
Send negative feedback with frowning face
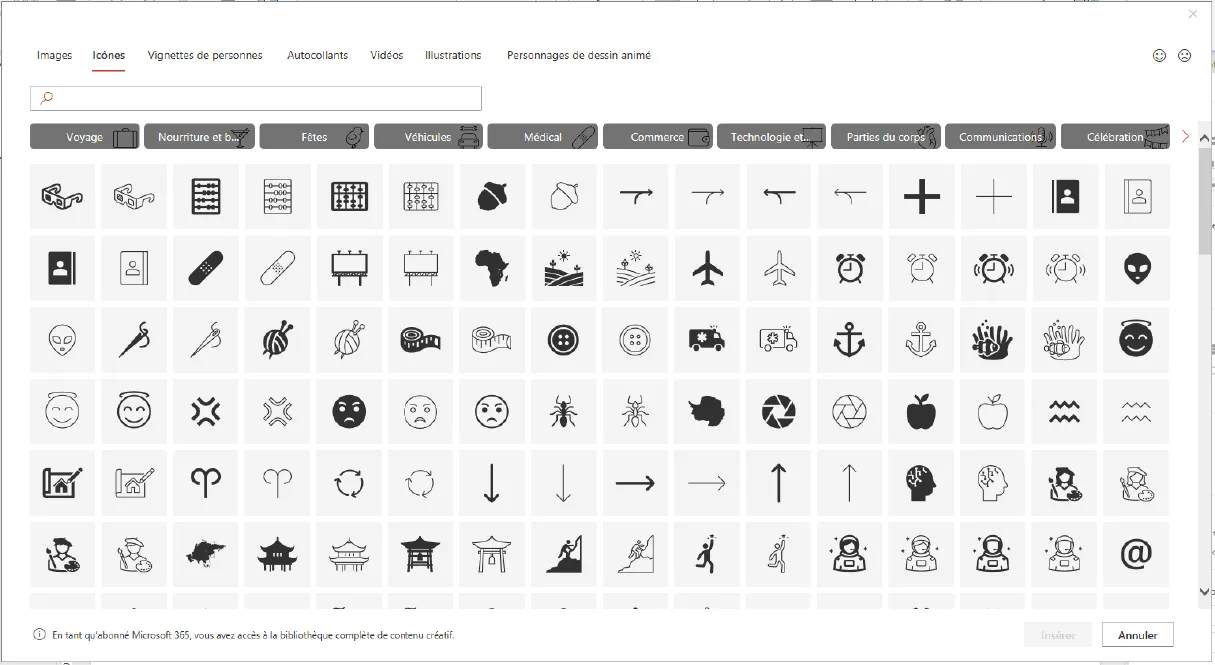1184,56
